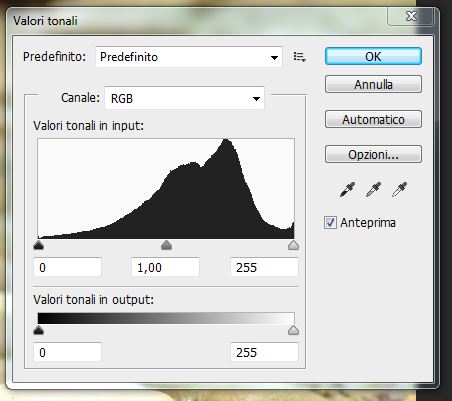Click the Automatico button
Screen dimensions: 452x401
point(373,119)
